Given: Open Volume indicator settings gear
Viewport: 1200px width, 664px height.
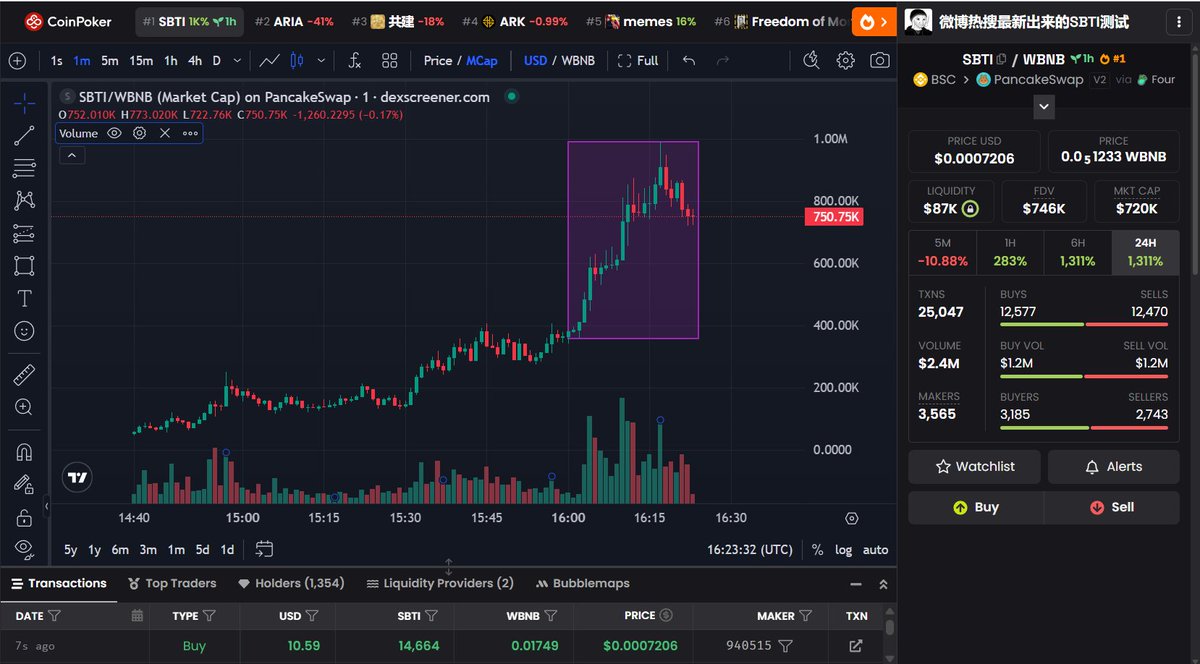Looking at the screenshot, I should tap(140, 133).
